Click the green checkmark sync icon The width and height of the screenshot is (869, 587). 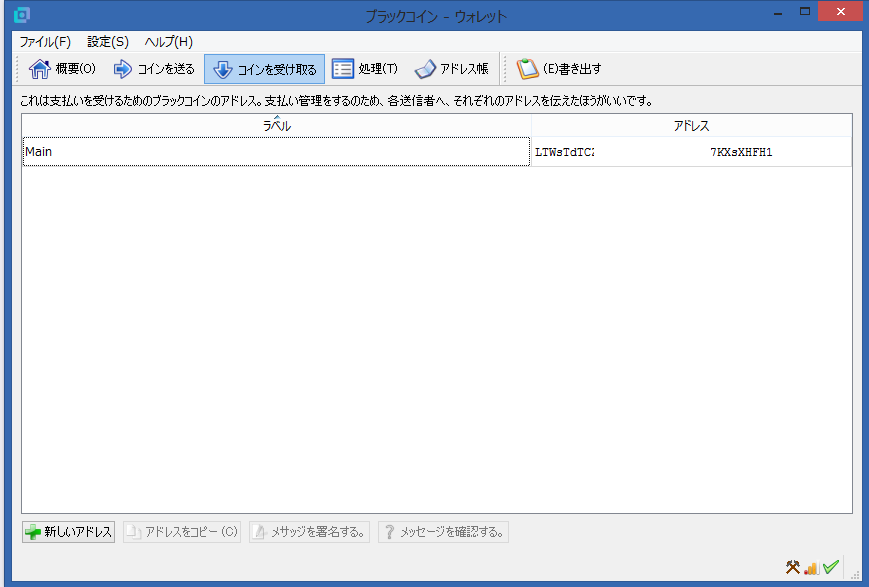click(831, 566)
